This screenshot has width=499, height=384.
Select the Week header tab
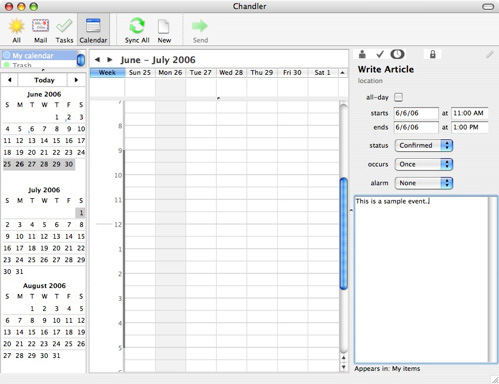pyautogui.click(x=107, y=73)
